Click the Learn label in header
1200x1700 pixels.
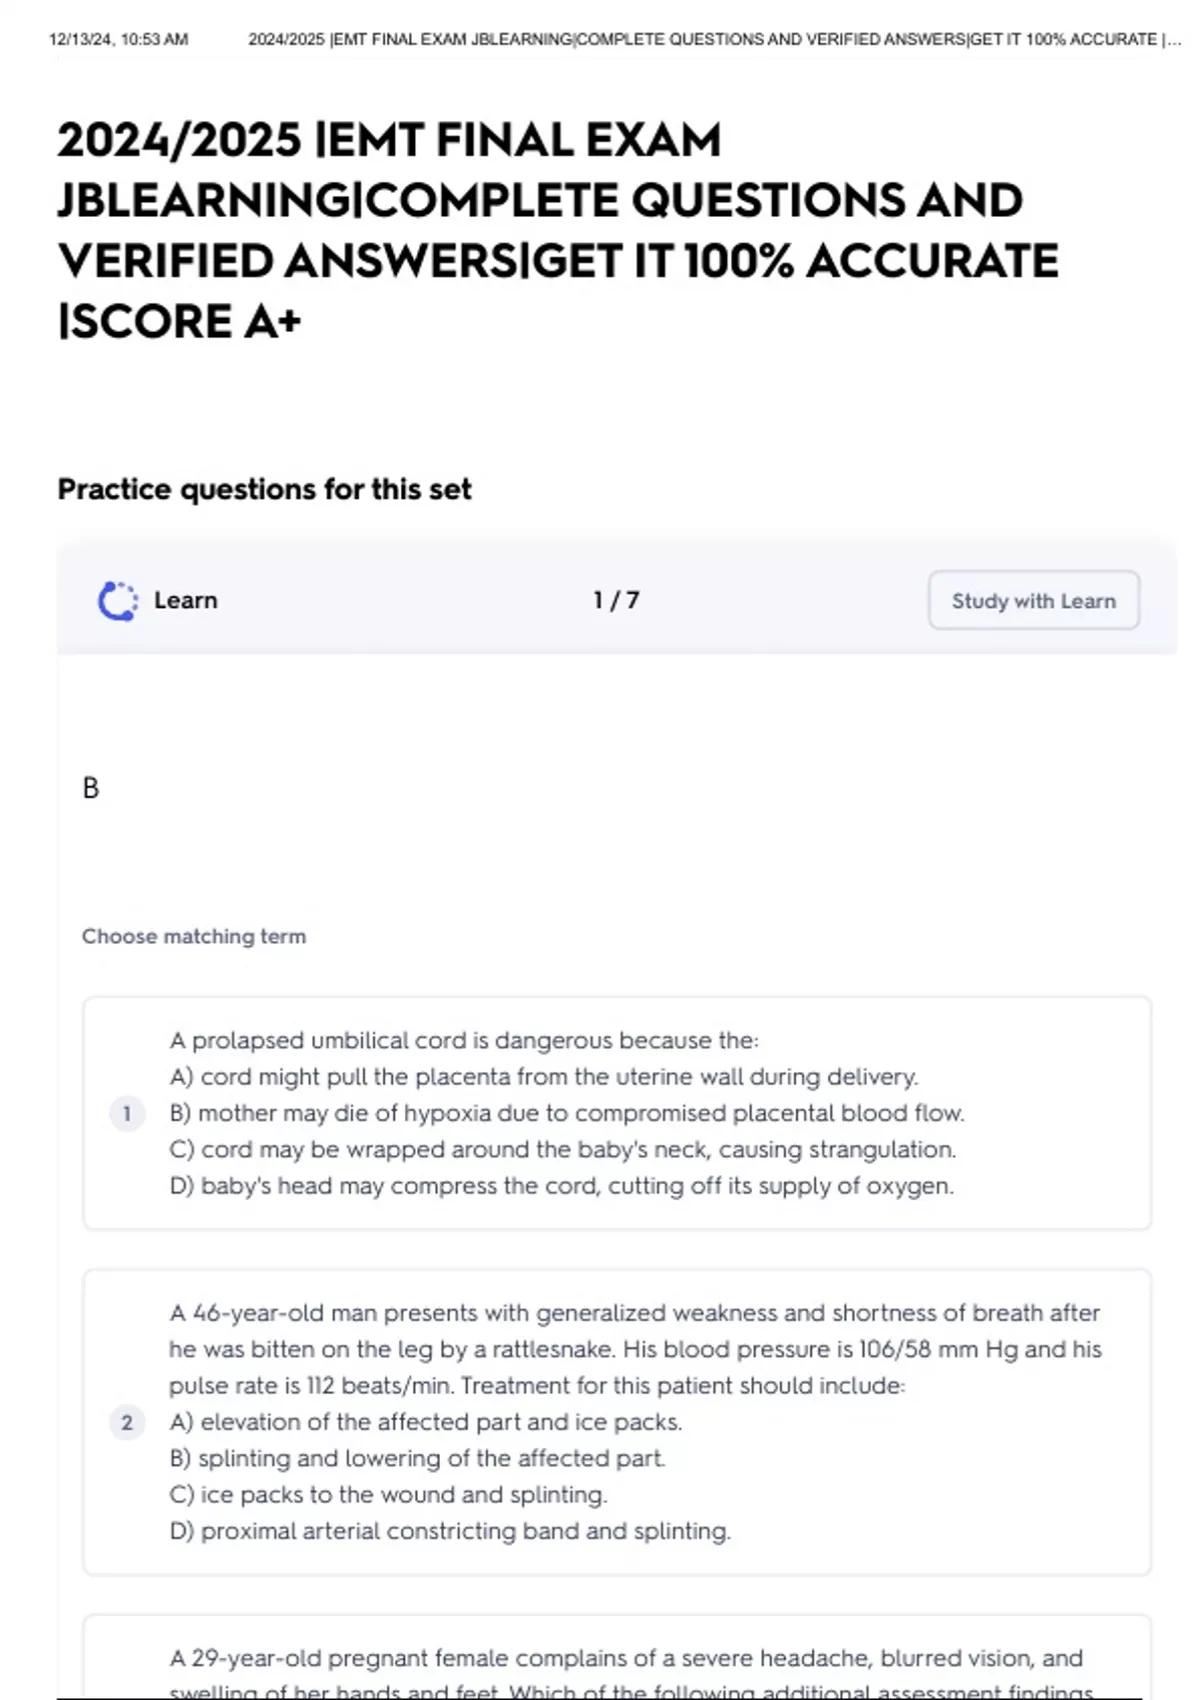pyautogui.click(x=185, y=600)
